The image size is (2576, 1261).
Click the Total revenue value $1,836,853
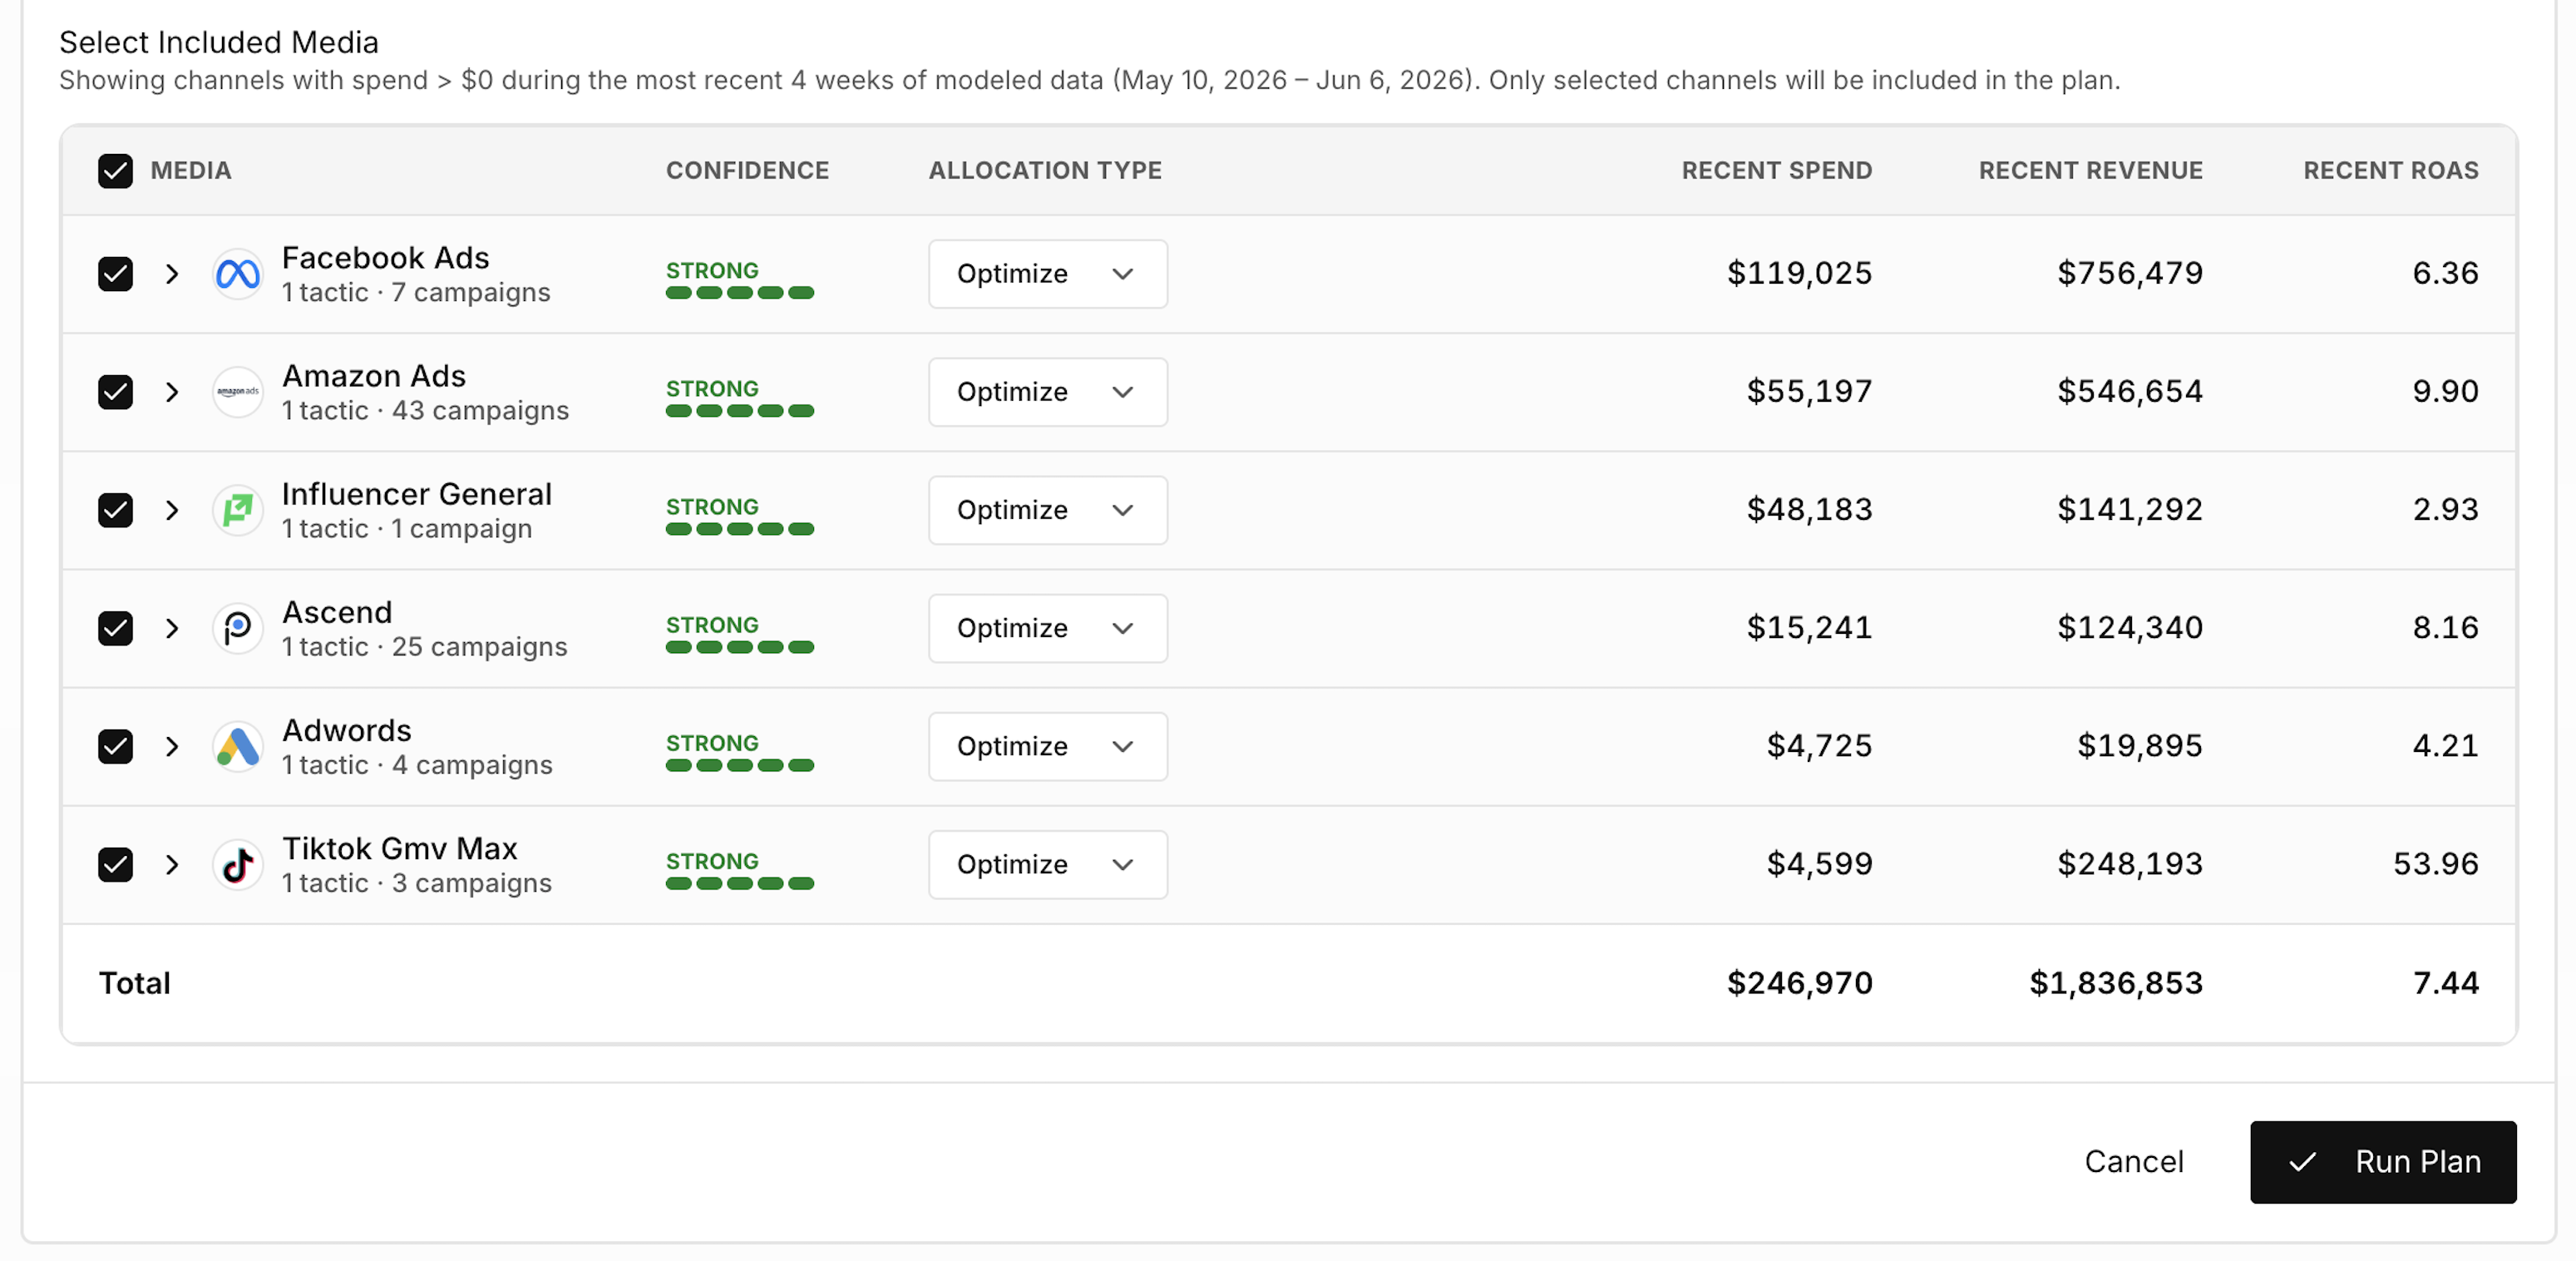tap(2116, 983)
